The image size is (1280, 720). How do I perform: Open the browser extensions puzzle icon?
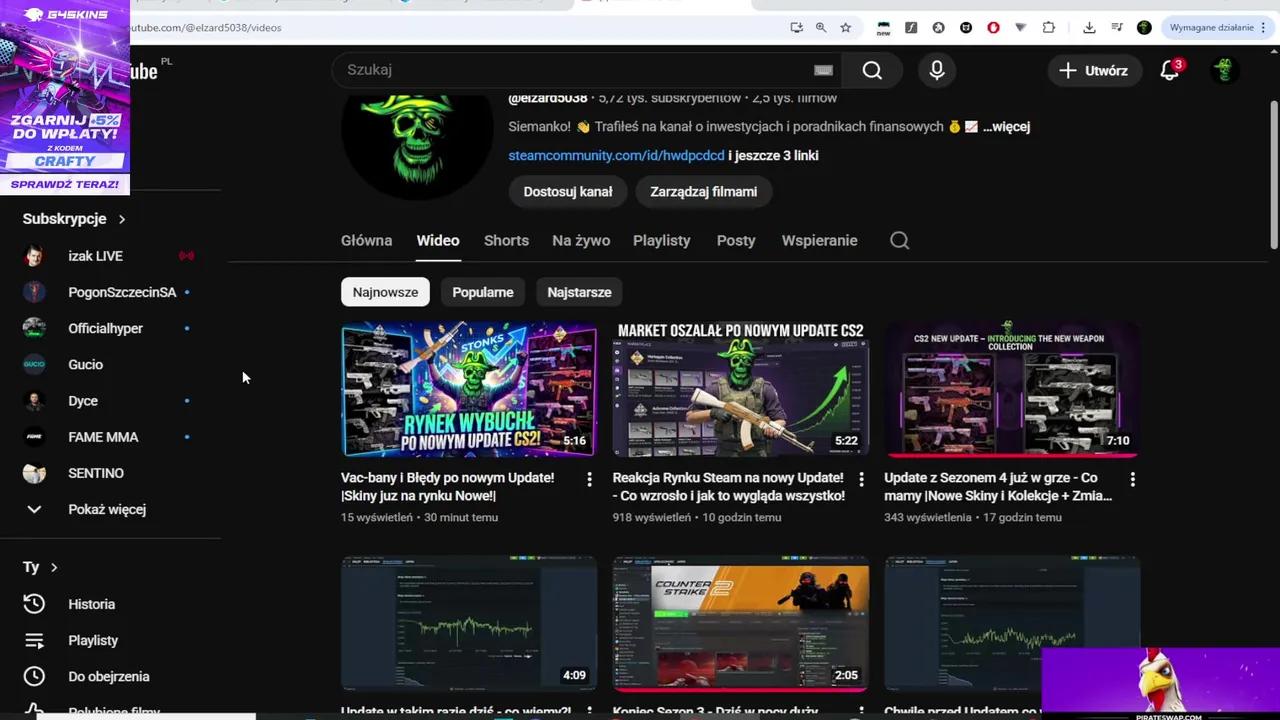[x=1049, y=28]
